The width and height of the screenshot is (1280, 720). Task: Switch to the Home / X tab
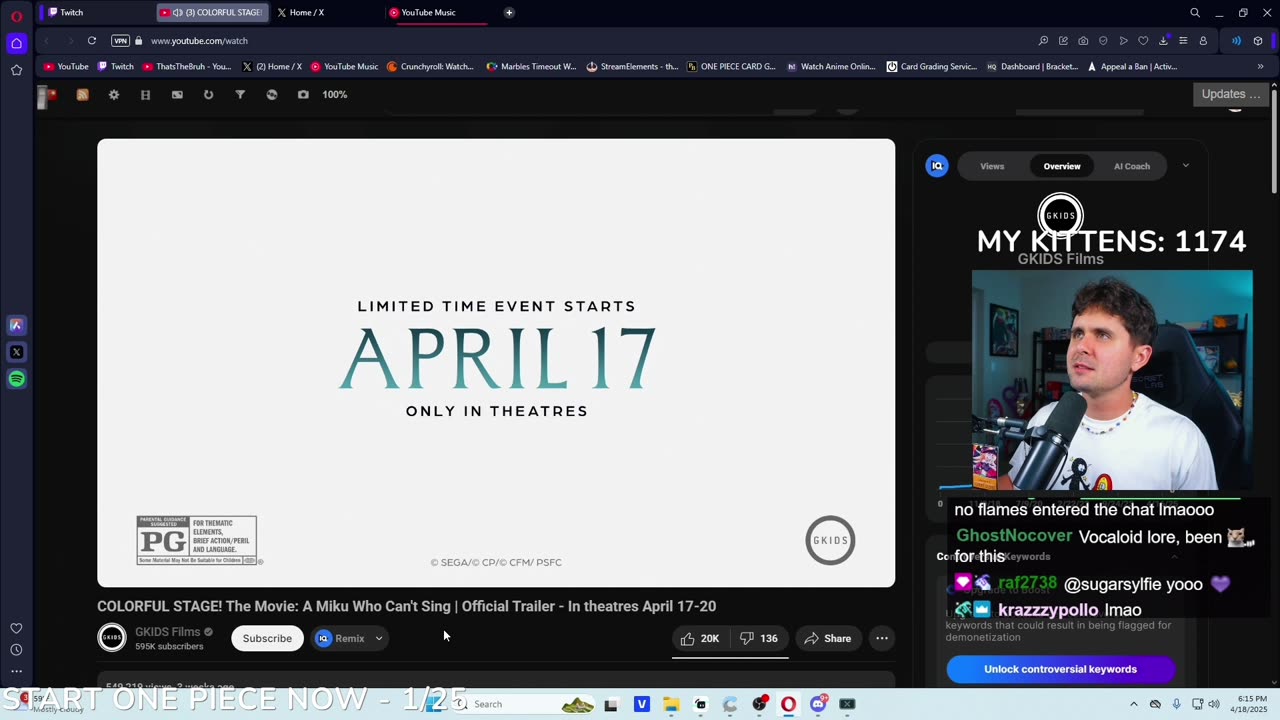325,13
